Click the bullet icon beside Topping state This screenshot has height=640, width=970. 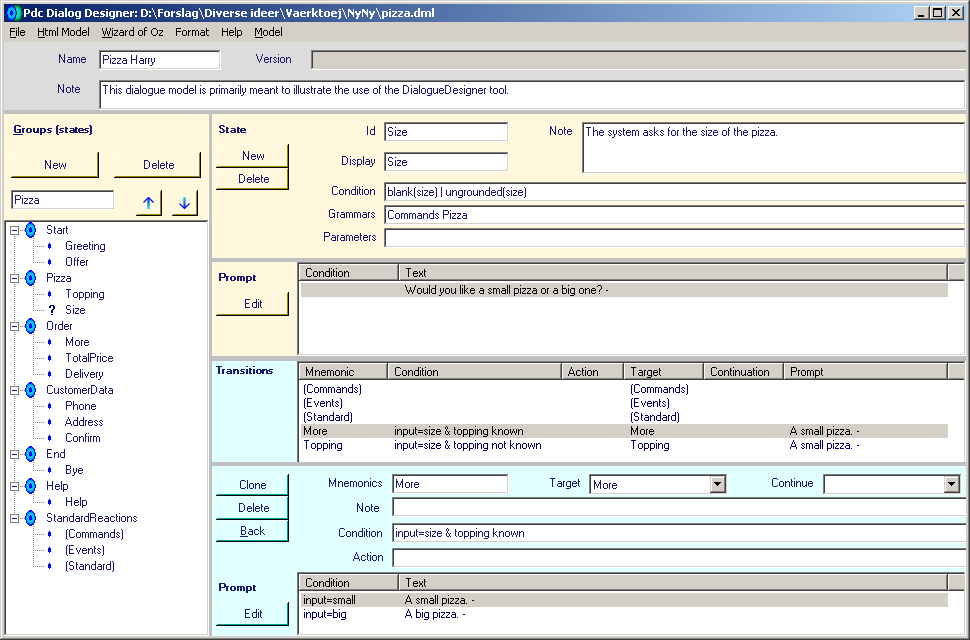point(50,294)
